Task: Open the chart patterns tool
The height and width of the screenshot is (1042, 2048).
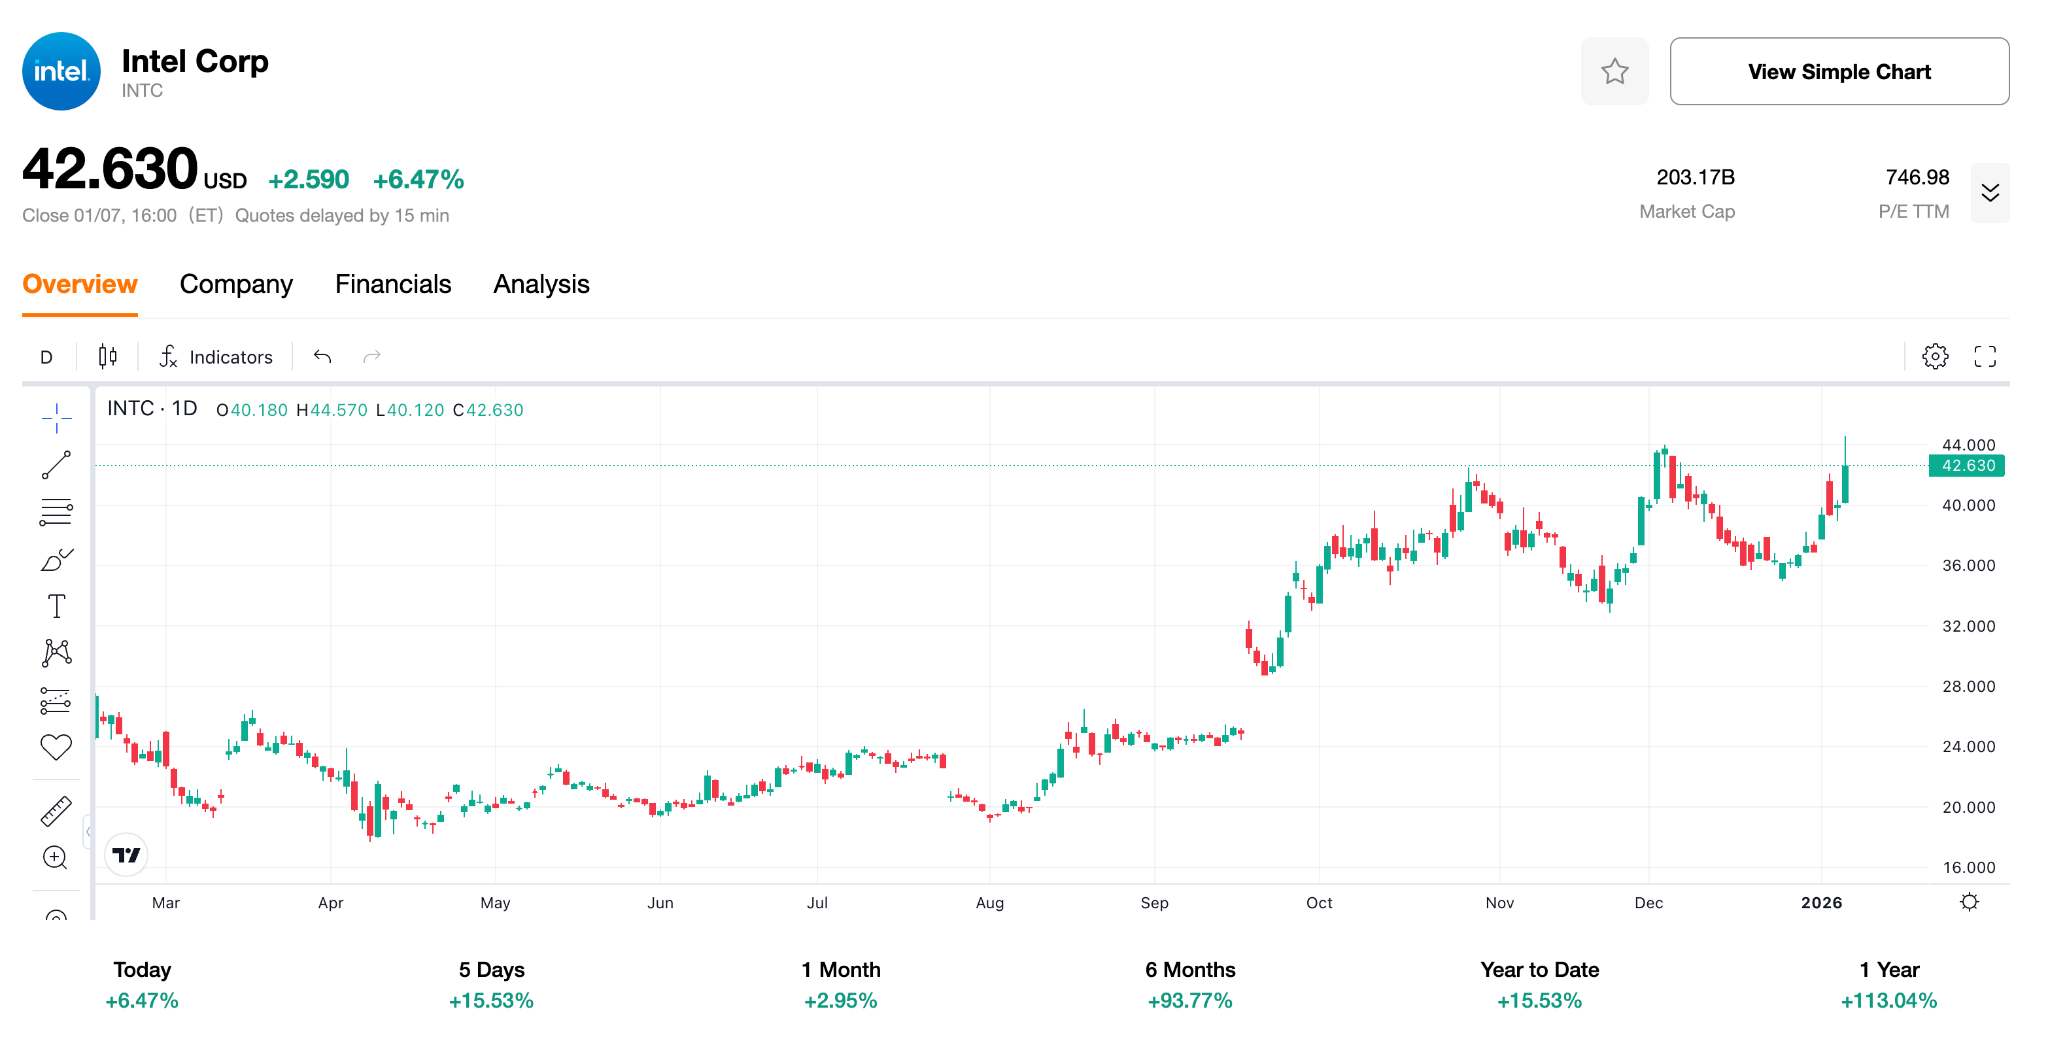Action: (56, 654)
